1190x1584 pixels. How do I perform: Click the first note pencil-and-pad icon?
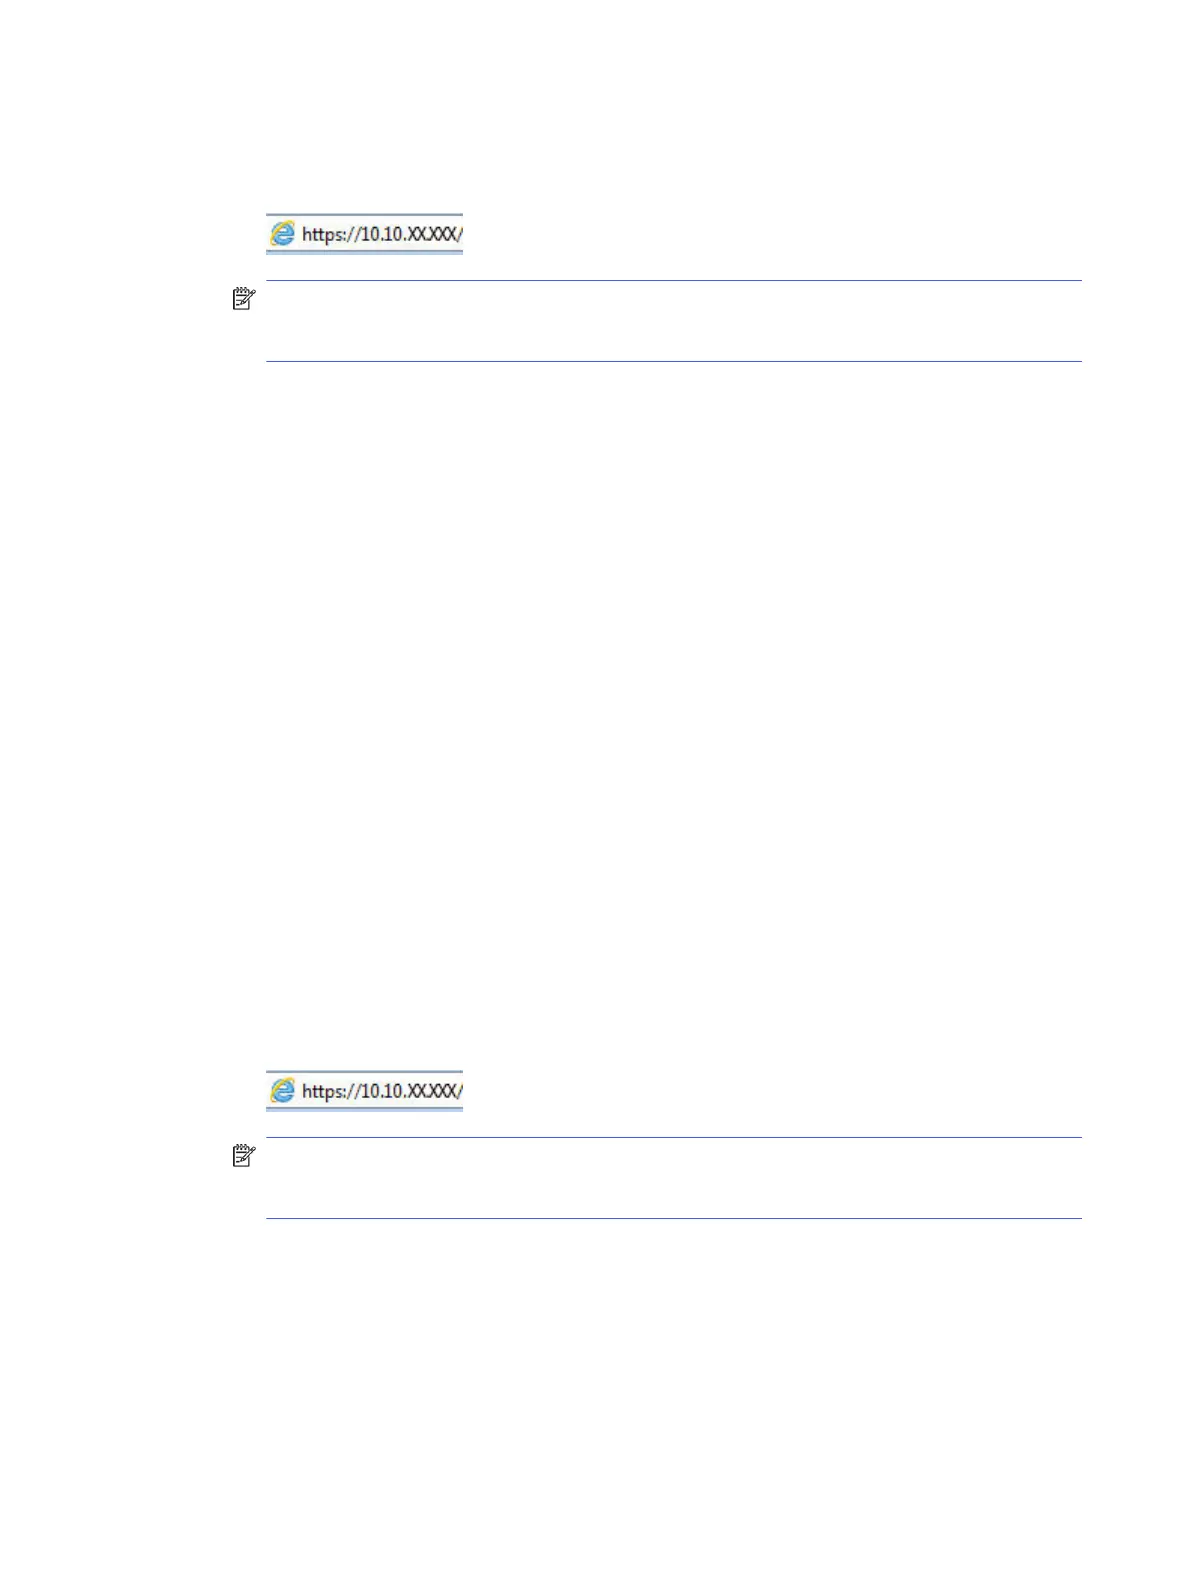click(243, 299)
